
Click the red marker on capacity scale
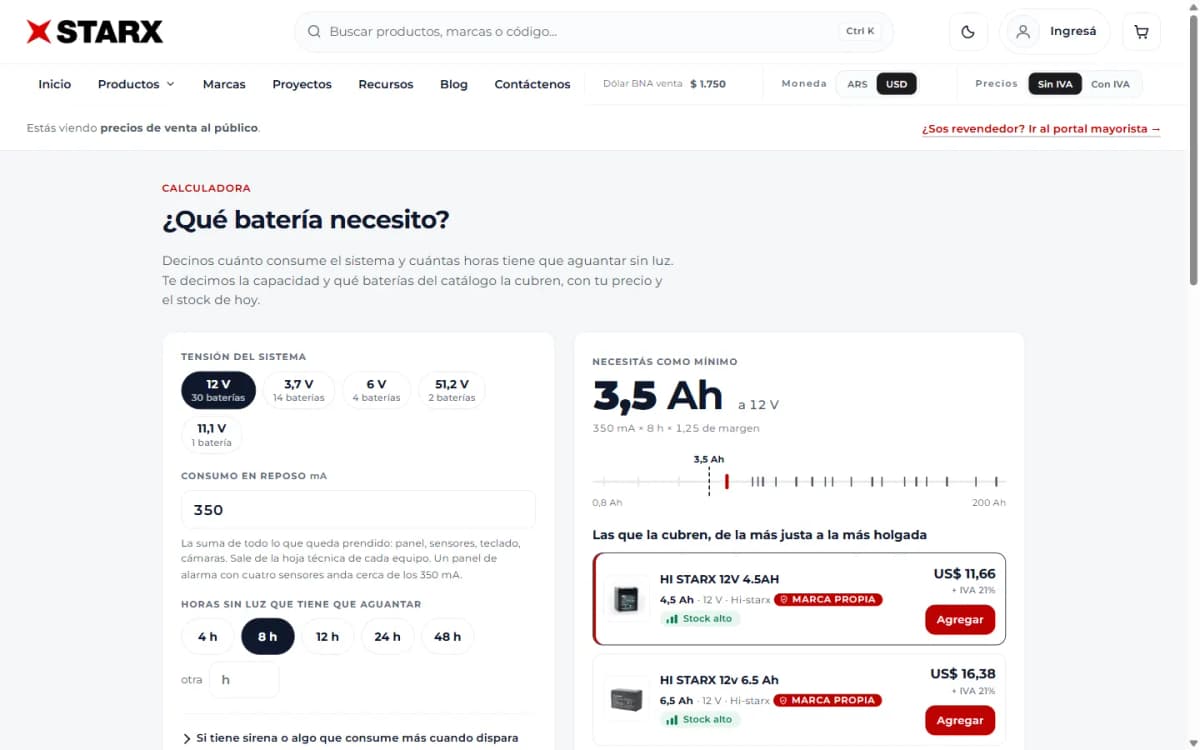[727, 481]
